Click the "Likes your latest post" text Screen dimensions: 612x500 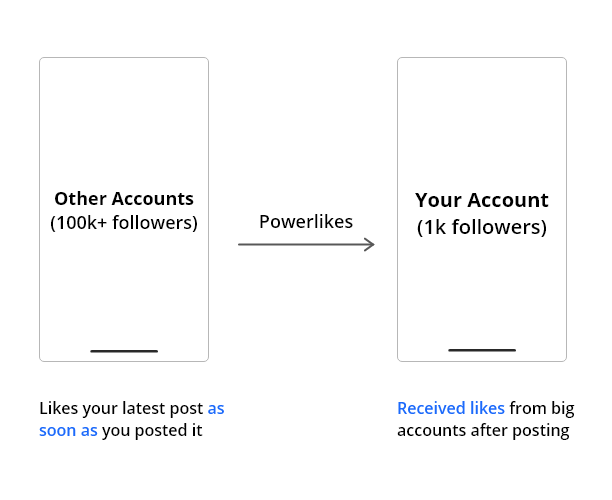[121, 409]
